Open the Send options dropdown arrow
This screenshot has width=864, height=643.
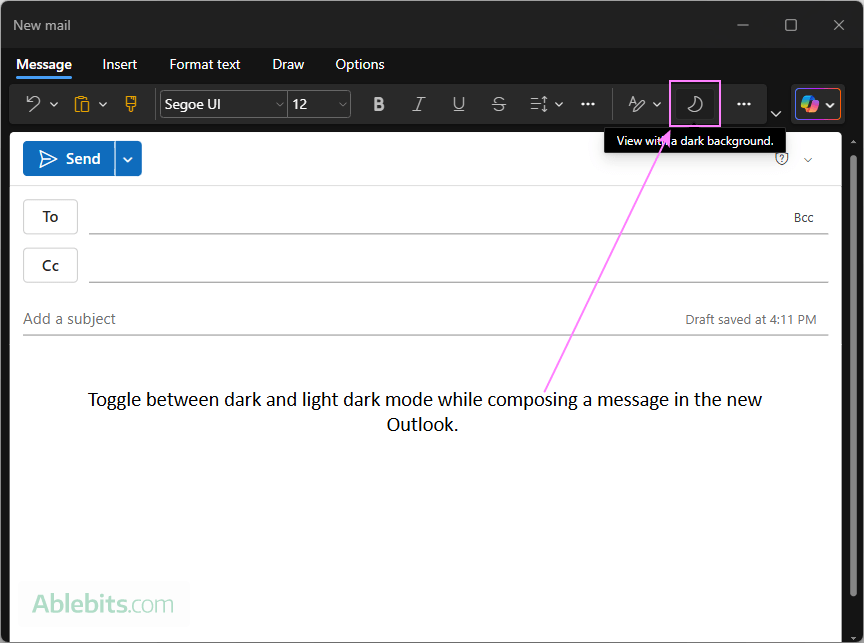(128, 159)
